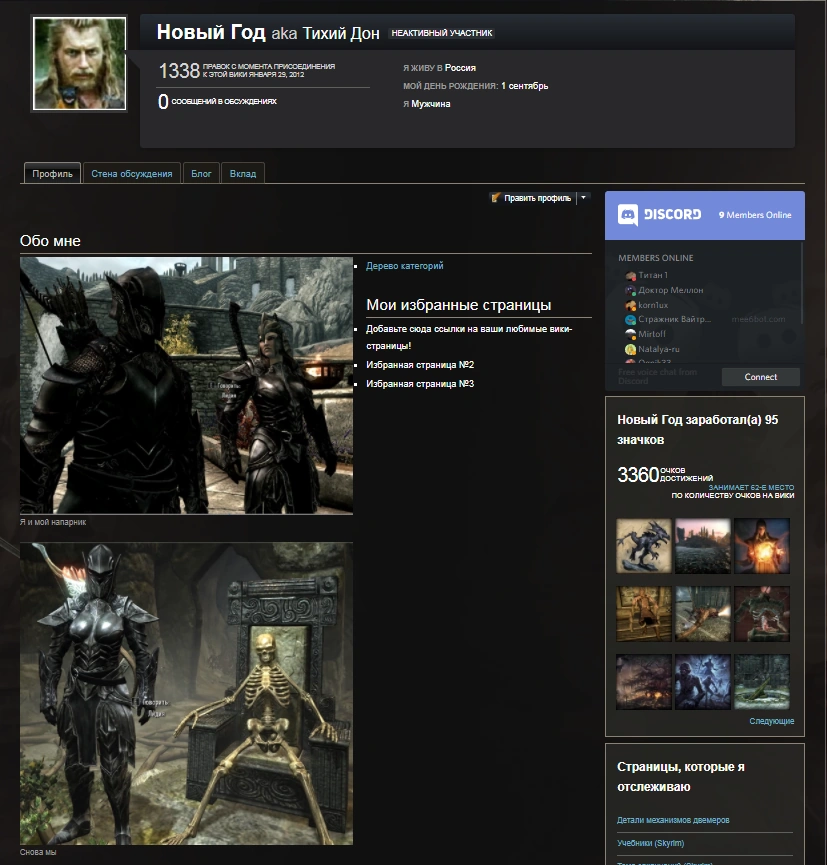Click avatar icon next to korn1ux
Image resolution: width=827 pixels, height=865 pixels.
click(x=631, y=305)
